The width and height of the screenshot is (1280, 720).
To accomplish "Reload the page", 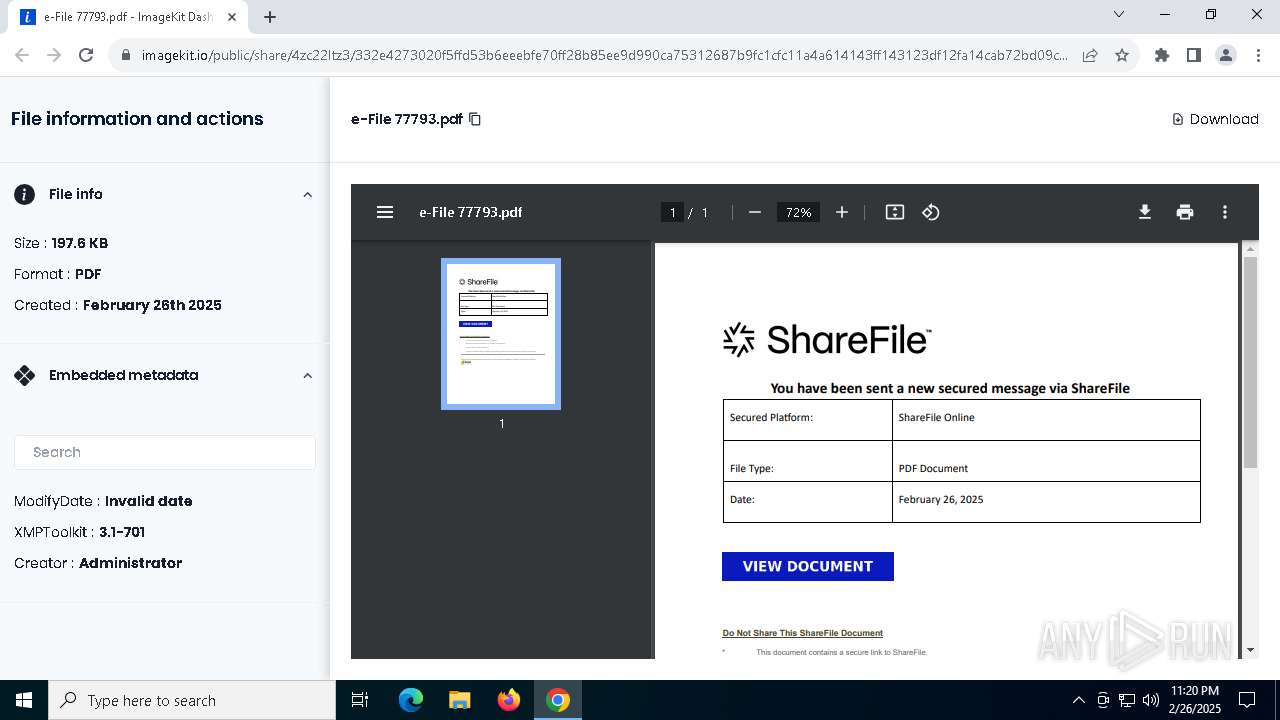I will (86, 56).
